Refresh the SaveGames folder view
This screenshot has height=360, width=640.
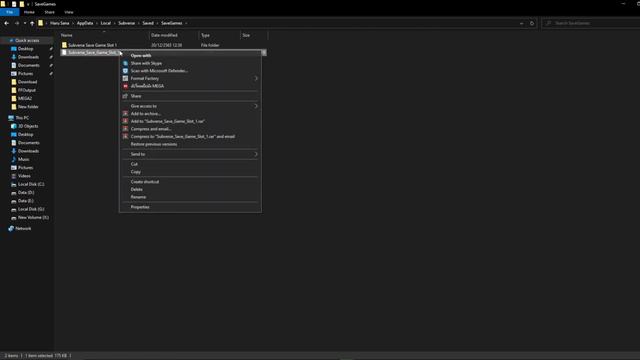pos(531,23)
